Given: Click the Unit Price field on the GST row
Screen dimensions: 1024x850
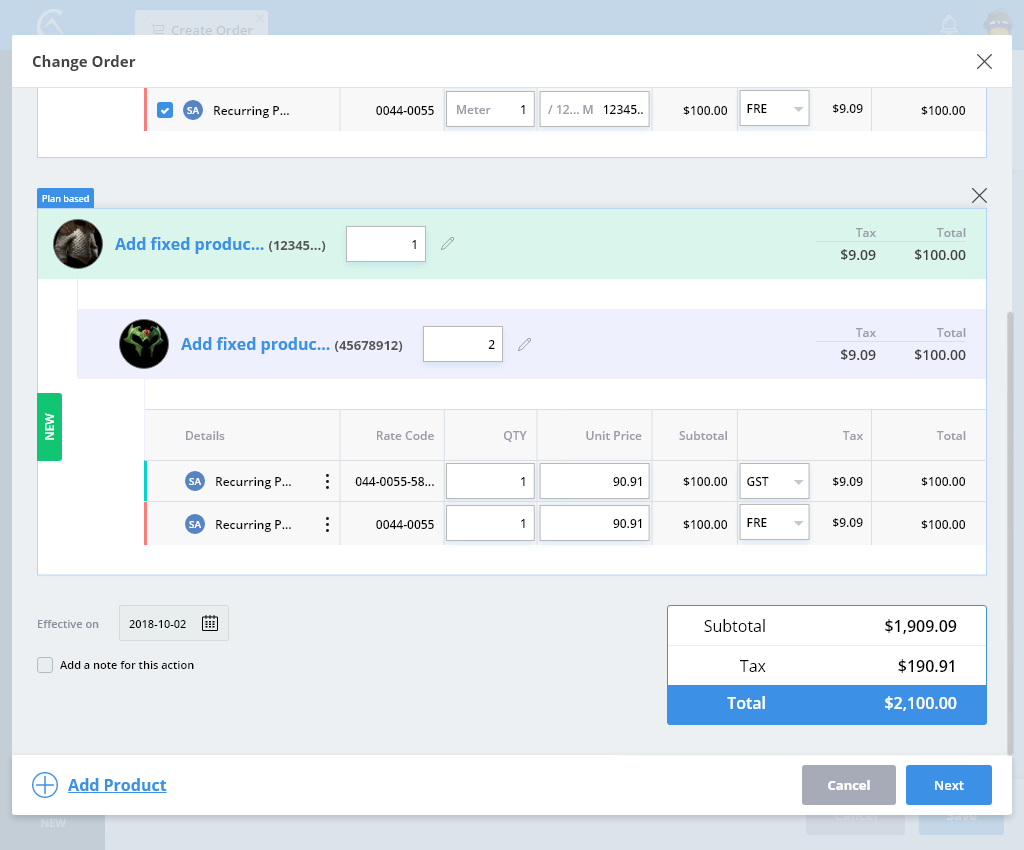Looking at the screenshot, I should pos(594,482).
